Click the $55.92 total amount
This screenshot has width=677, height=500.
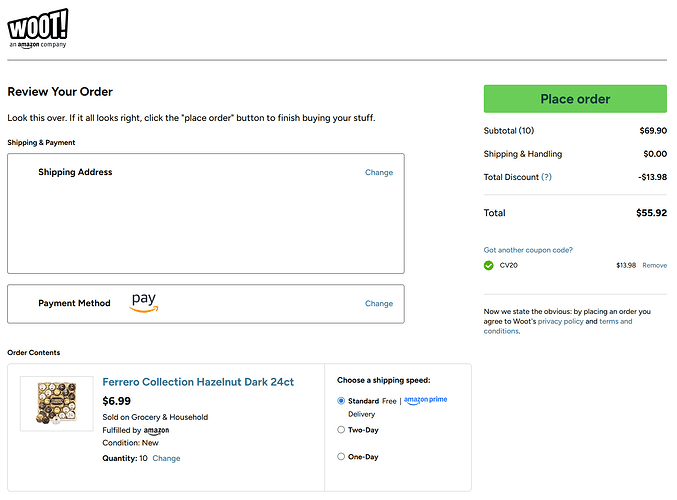pos(651,213)
